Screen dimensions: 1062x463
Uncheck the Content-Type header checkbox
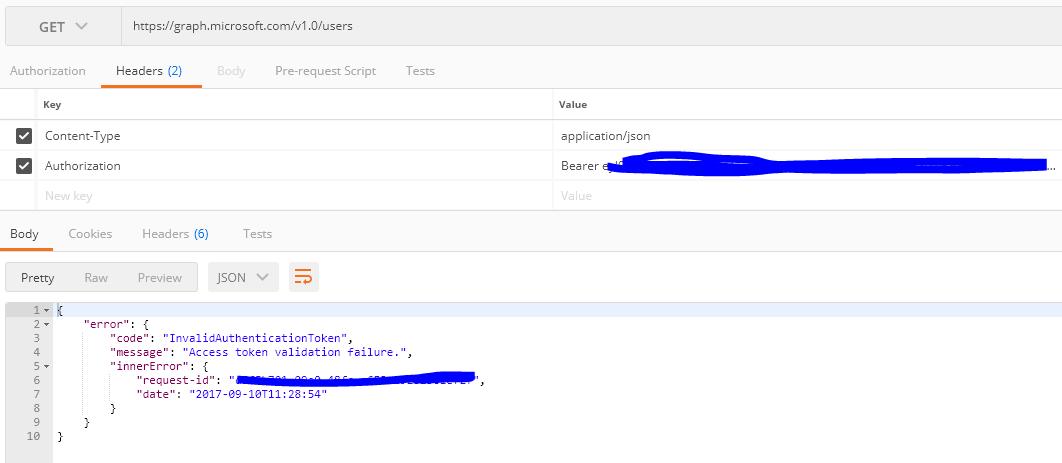click(x=24, y=136)
